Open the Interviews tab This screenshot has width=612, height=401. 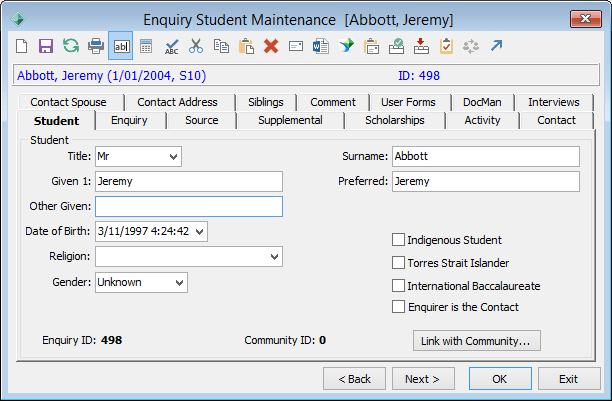tap(554, 102)
